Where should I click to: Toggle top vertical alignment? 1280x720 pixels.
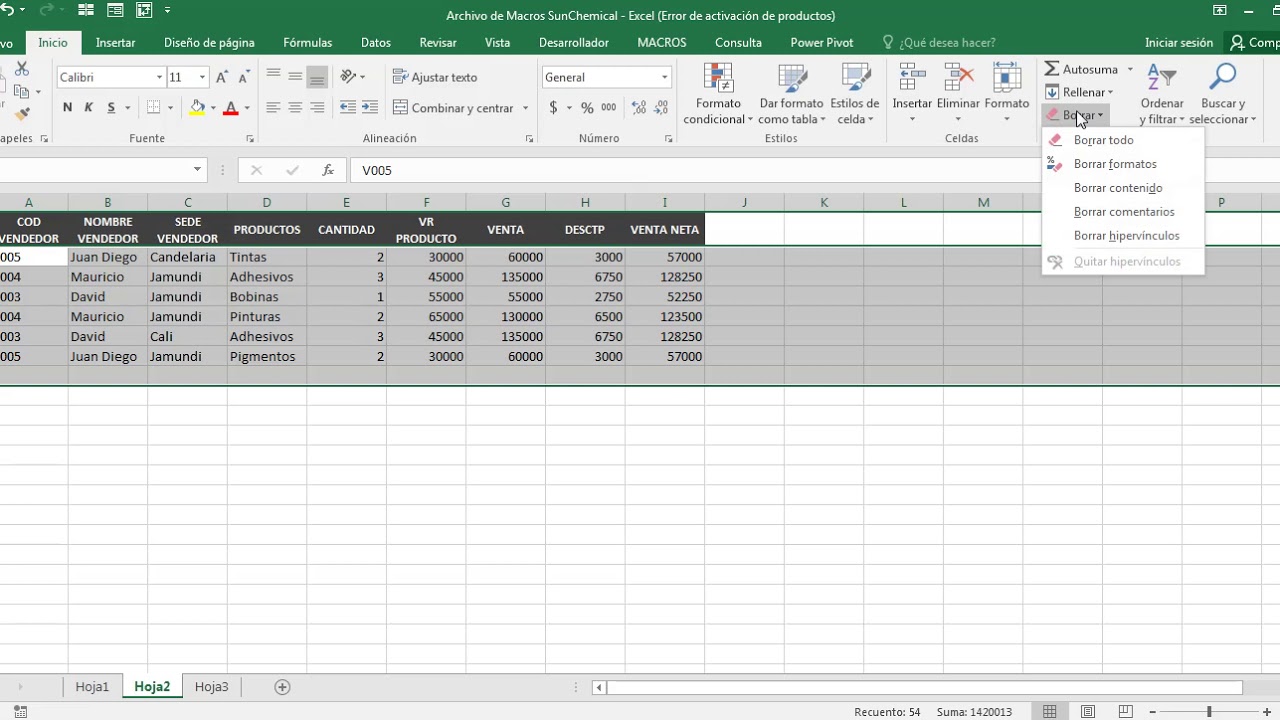[x=273, y=77]
